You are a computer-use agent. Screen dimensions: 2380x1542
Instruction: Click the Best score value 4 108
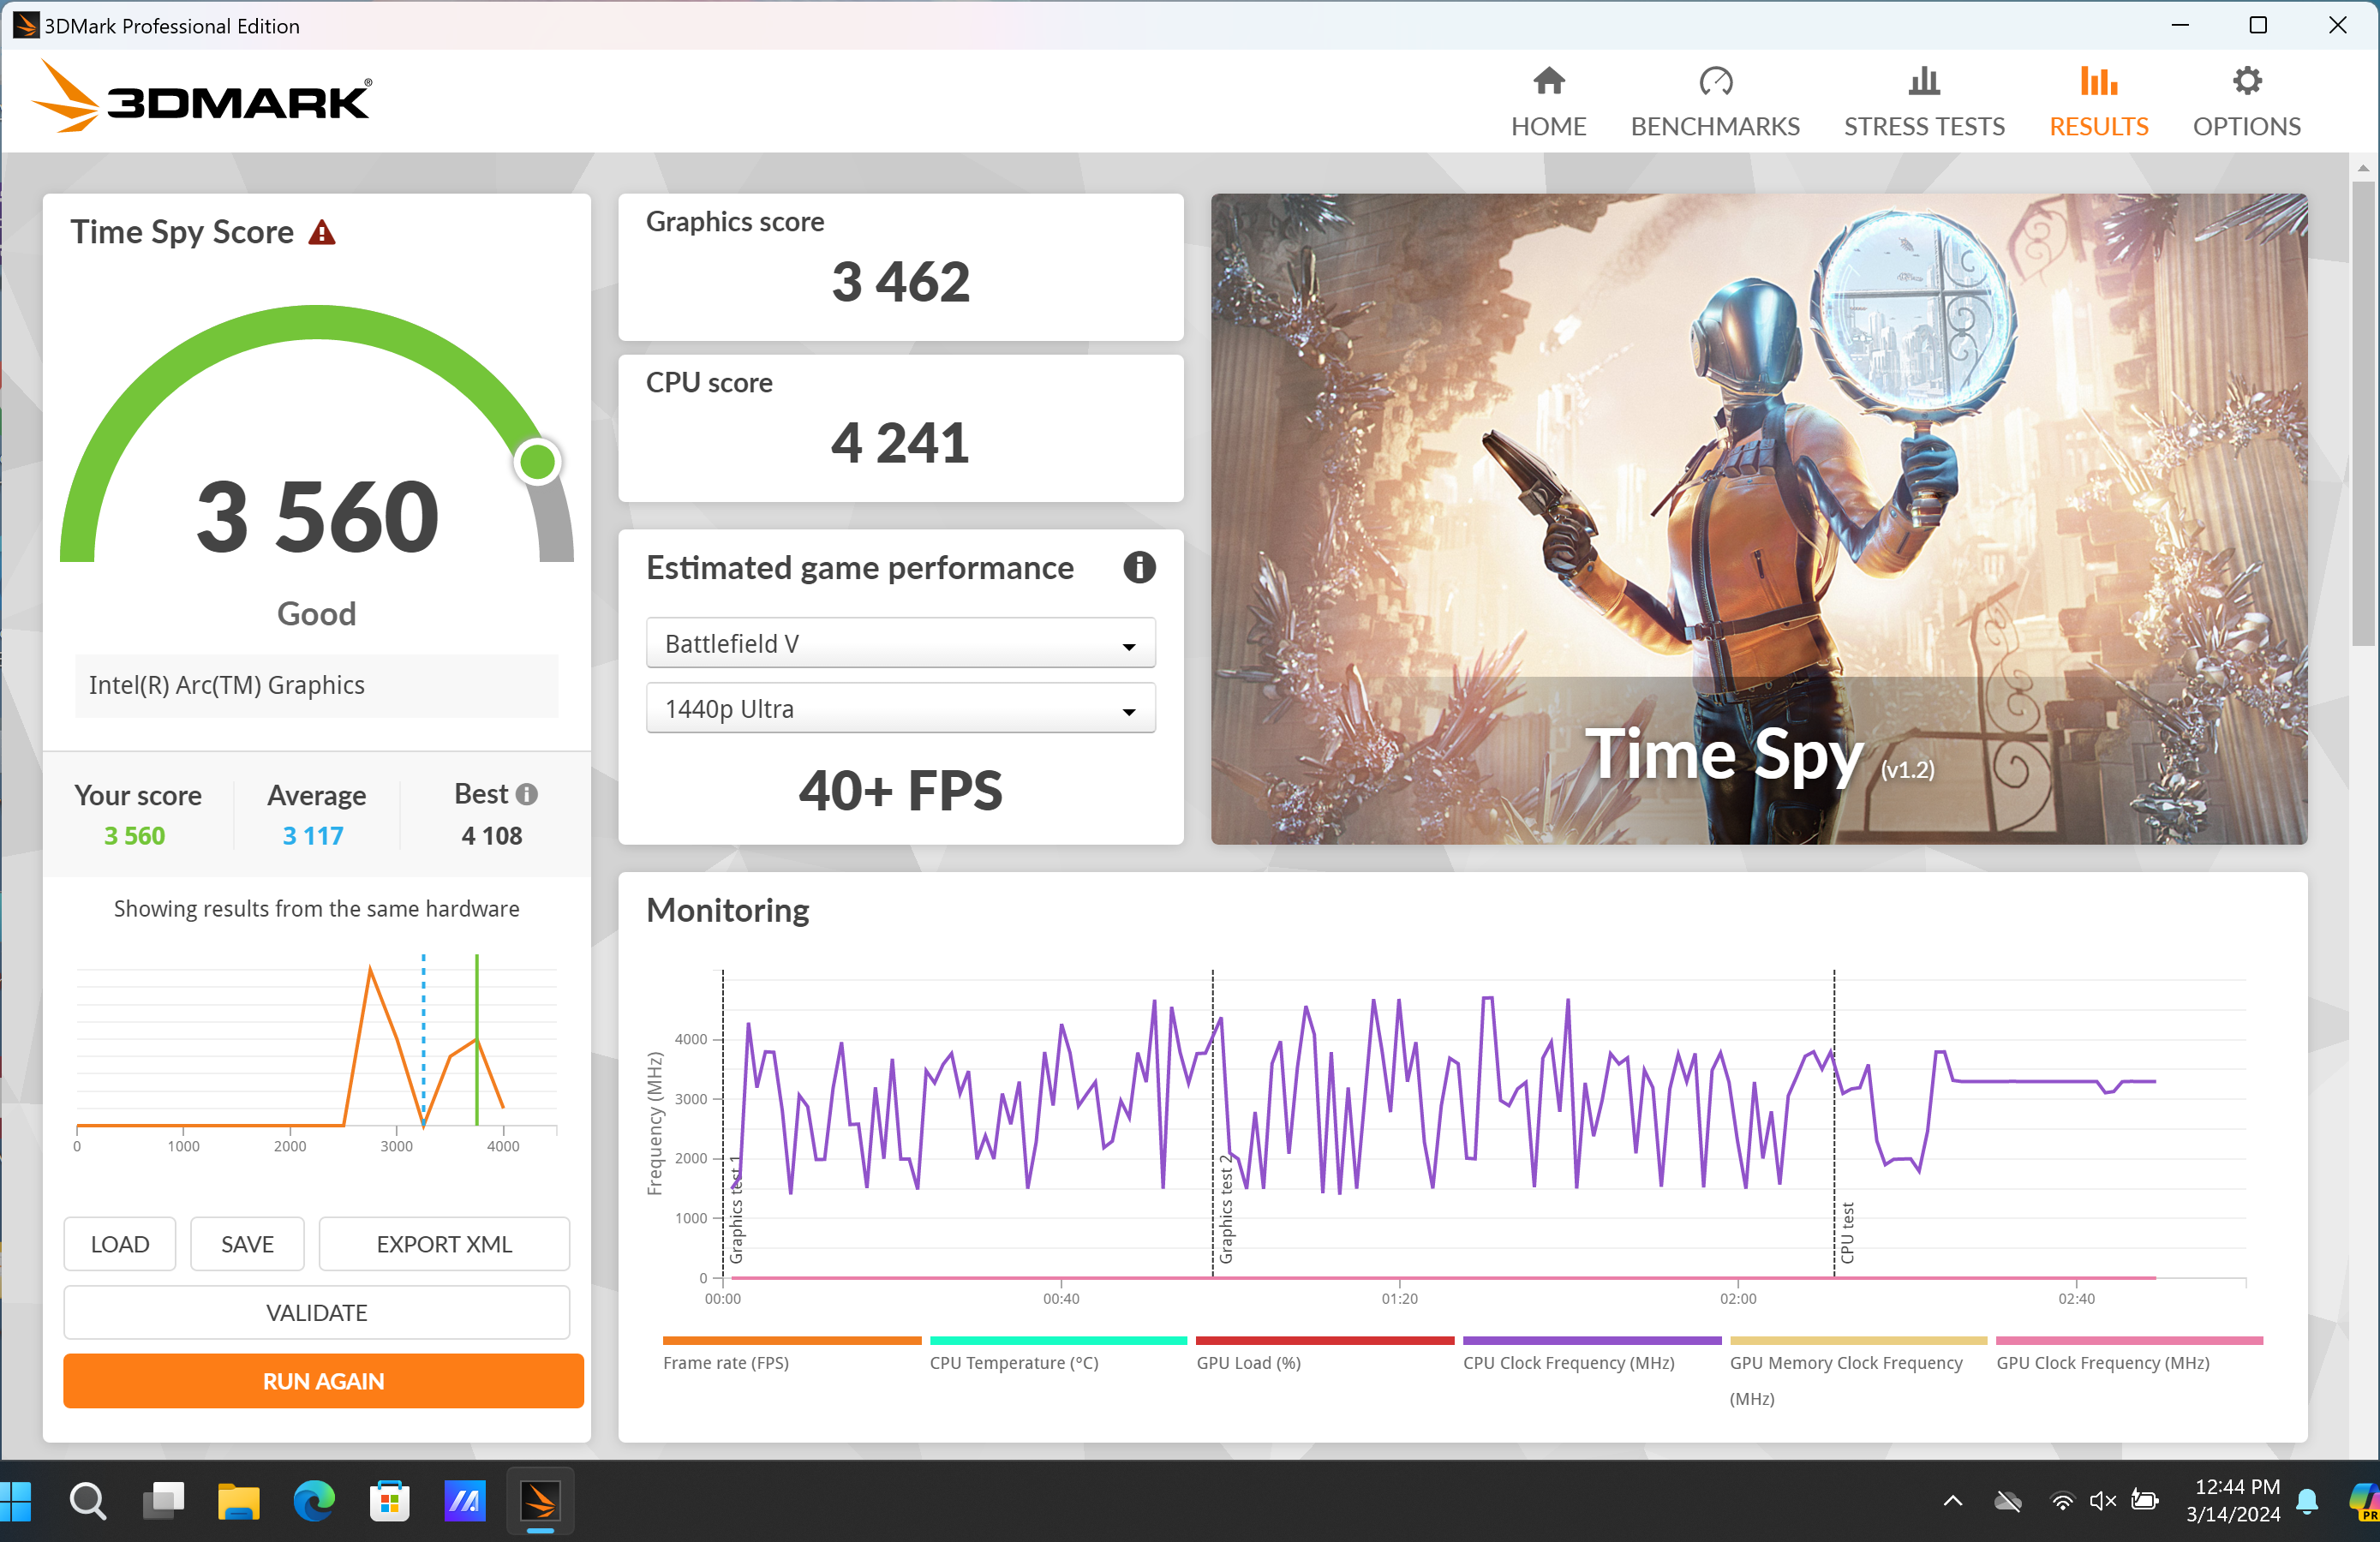point(492,836)
